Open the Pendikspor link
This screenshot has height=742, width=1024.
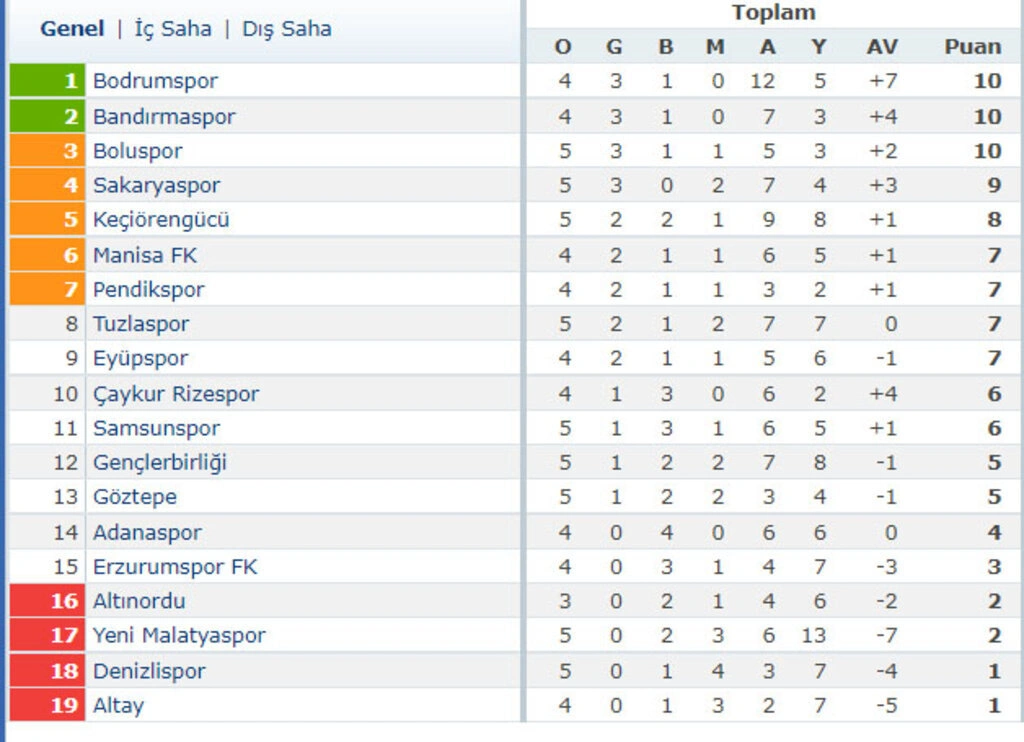[x=149, y=289]
